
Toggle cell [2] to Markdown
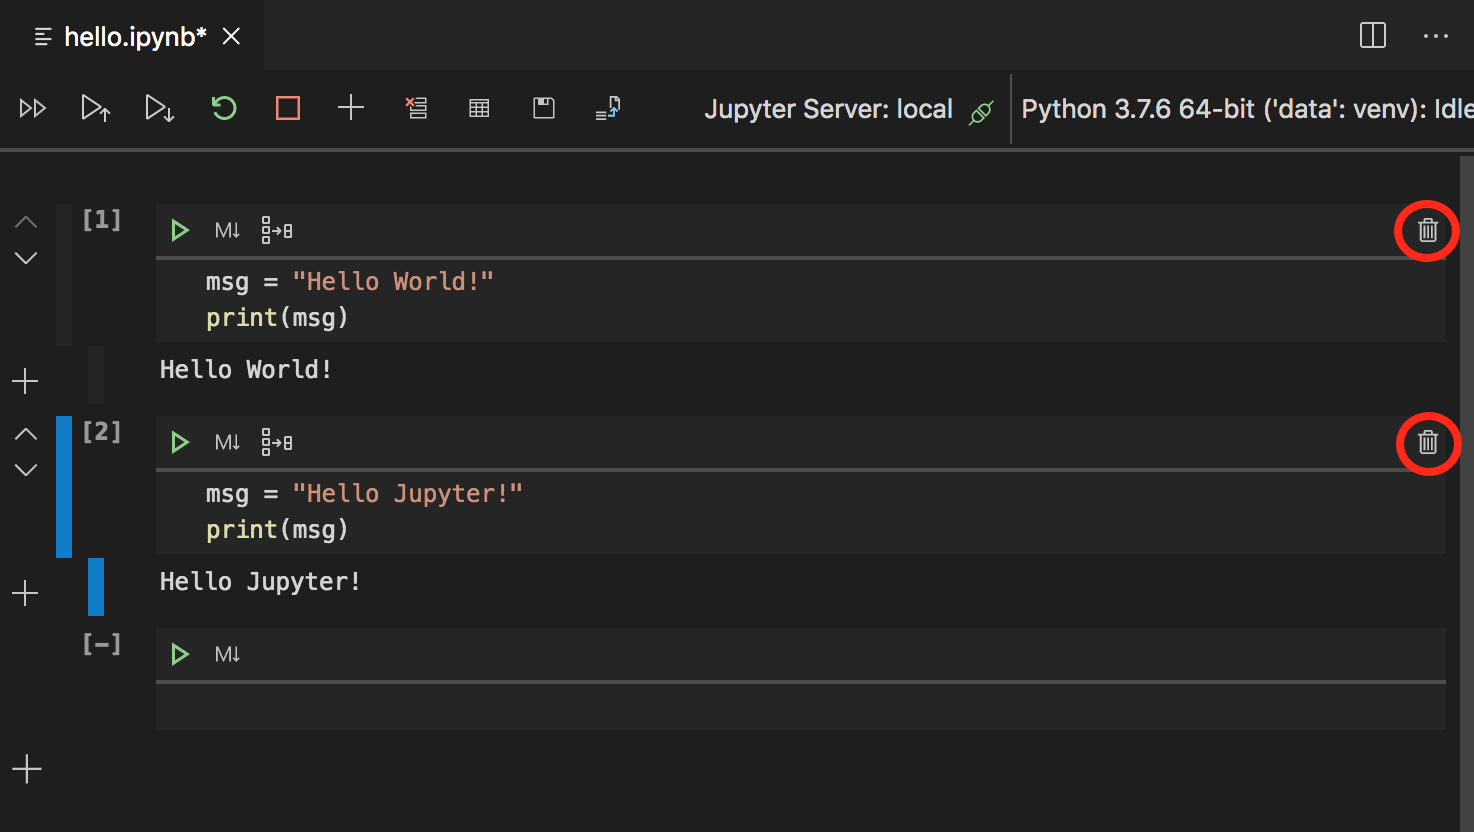pyautogui.click(x=227, y=442)
